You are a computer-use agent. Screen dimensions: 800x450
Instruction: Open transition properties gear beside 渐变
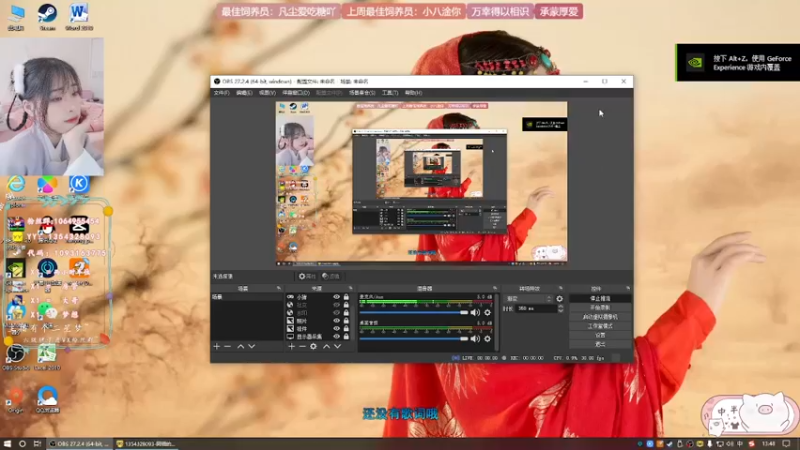[x=560, y=299]
